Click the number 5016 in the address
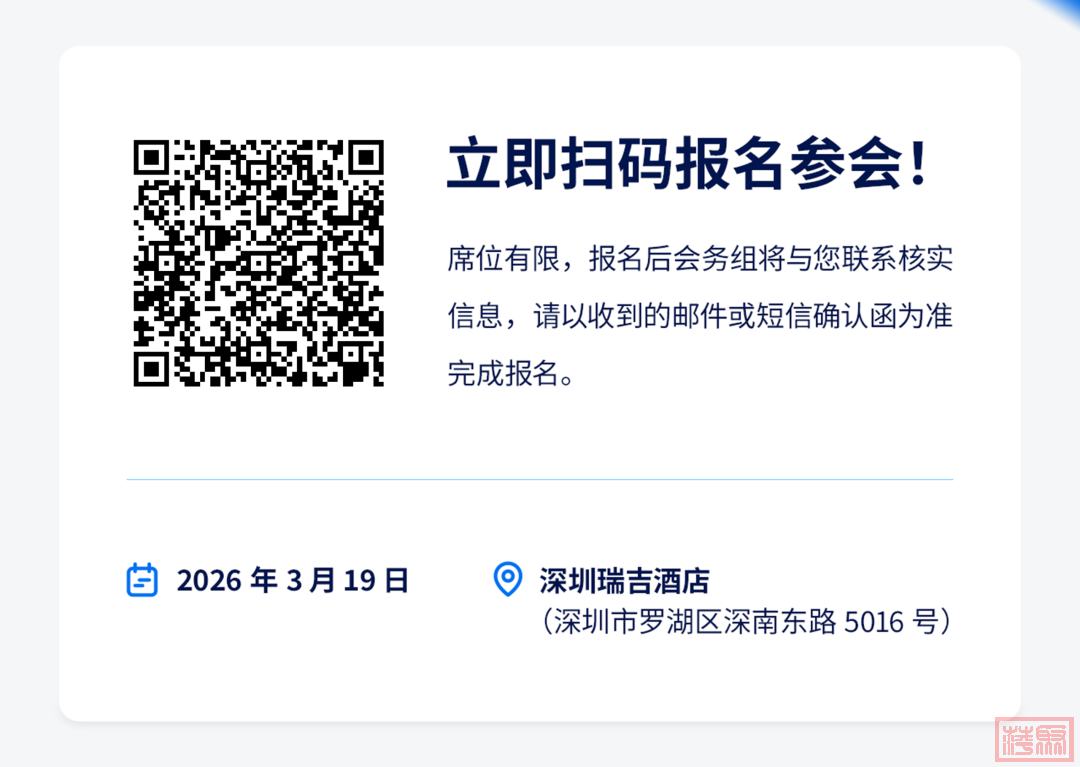The width and height of the screenshot is (1080, 767). click(x=874, y=622)
